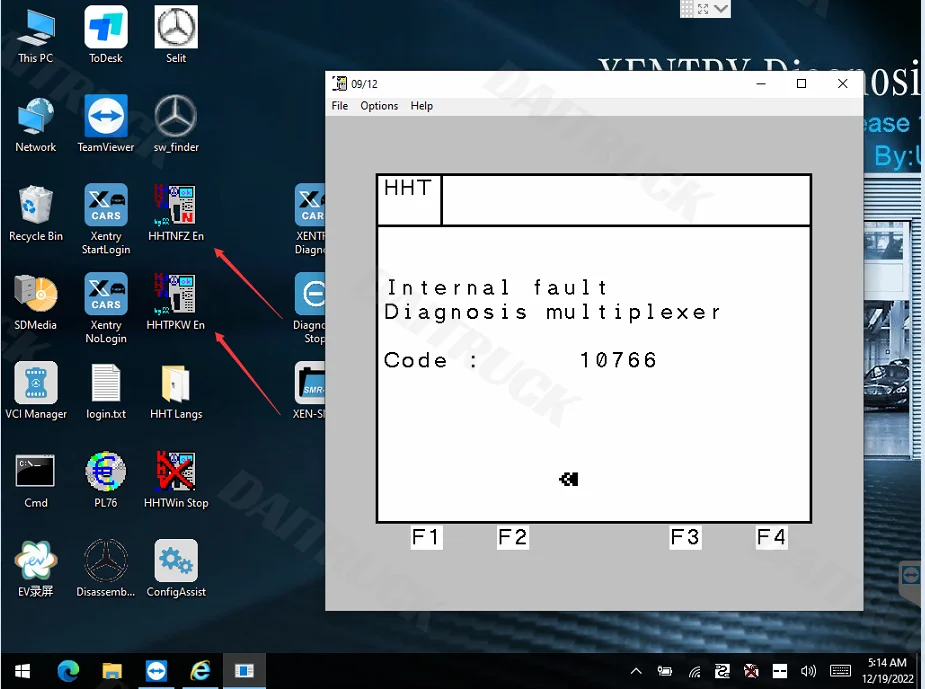Open the sw_finder shortcut
The image size is (925, 689).
pyautogui.click(x=176, y=124)
